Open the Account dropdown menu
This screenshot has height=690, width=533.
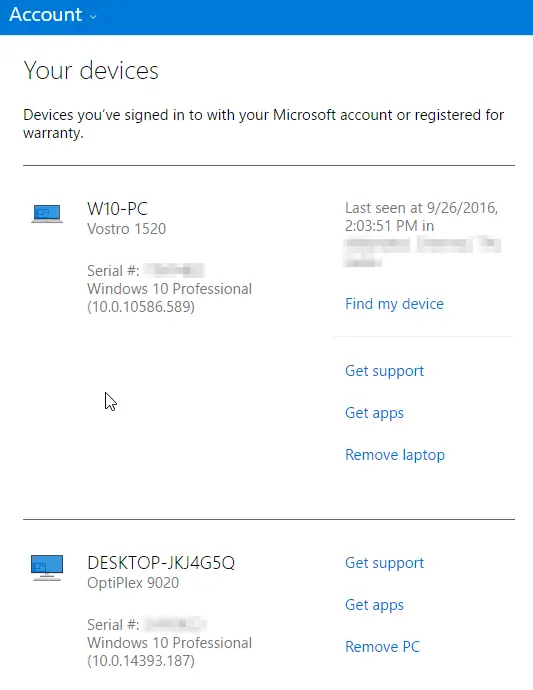tap(52, 15)
